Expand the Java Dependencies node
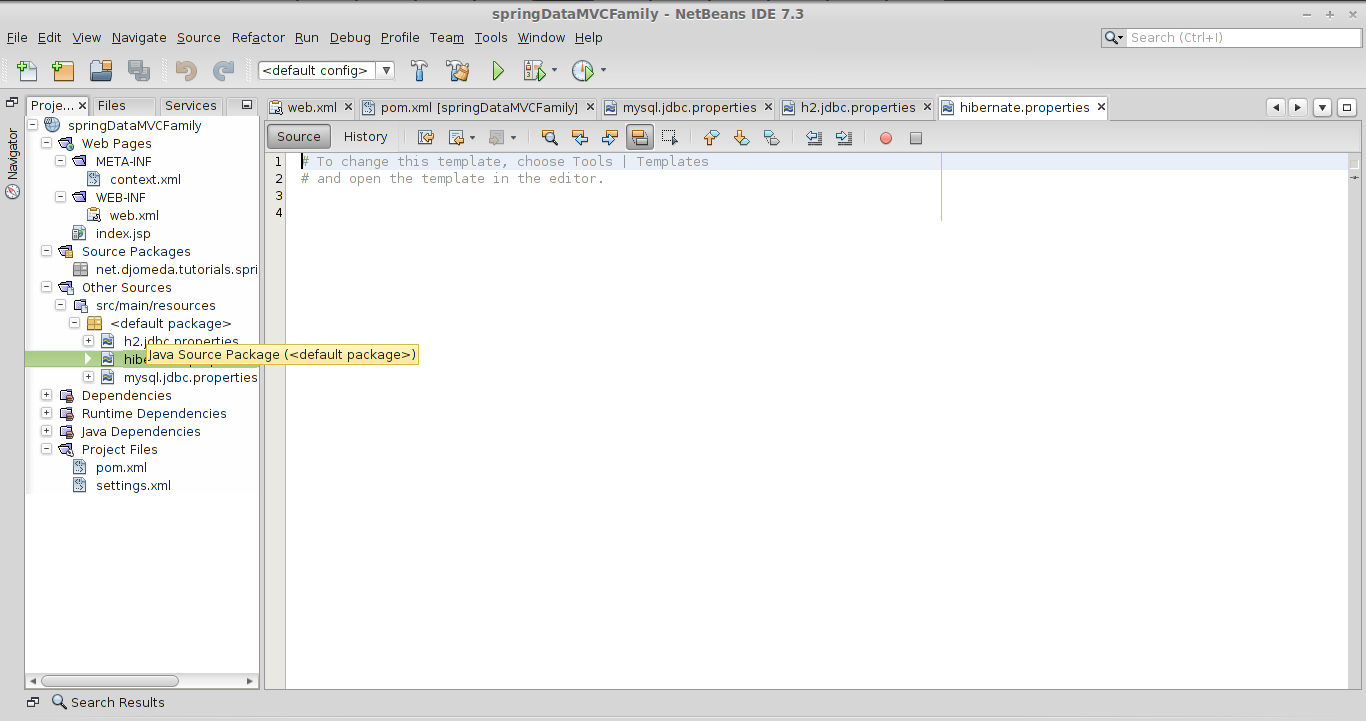Viewport: 1366px width, 721px height. tap(46, 432)
